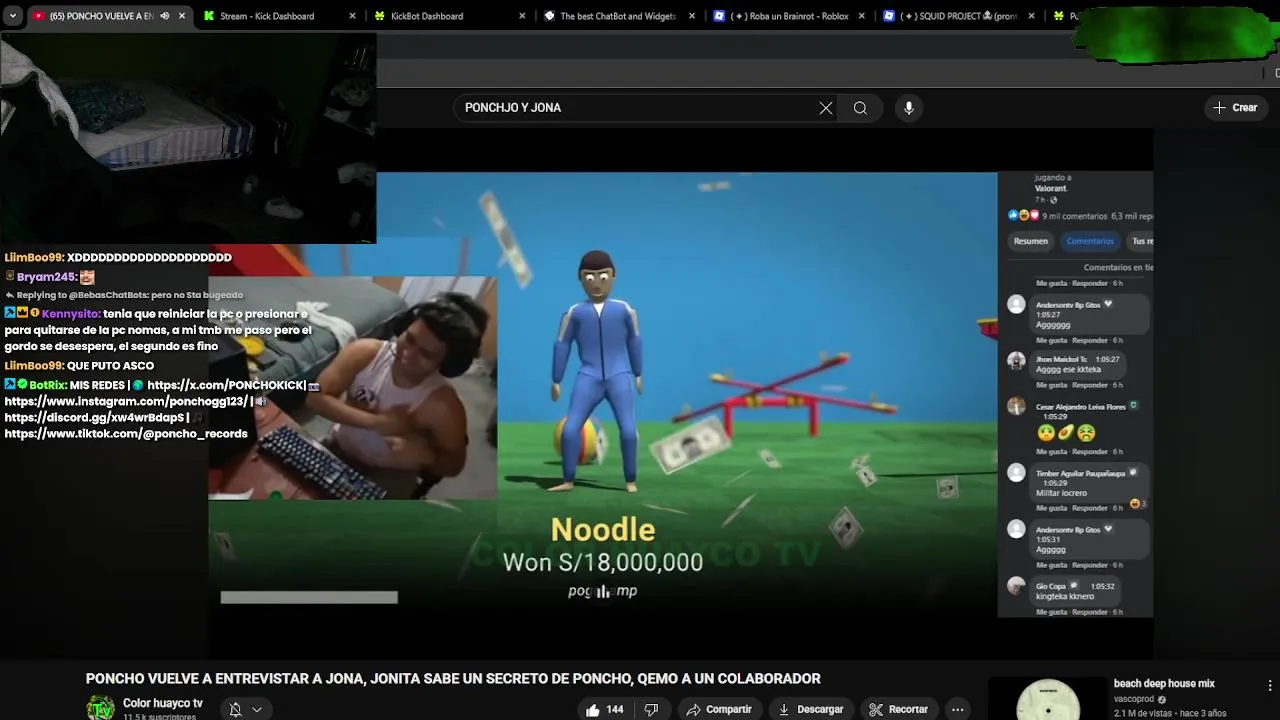This screenshot has height=720, width=1280.
Task: Close the PONCHO VUELVE YouTube tab
Action: 182,16
